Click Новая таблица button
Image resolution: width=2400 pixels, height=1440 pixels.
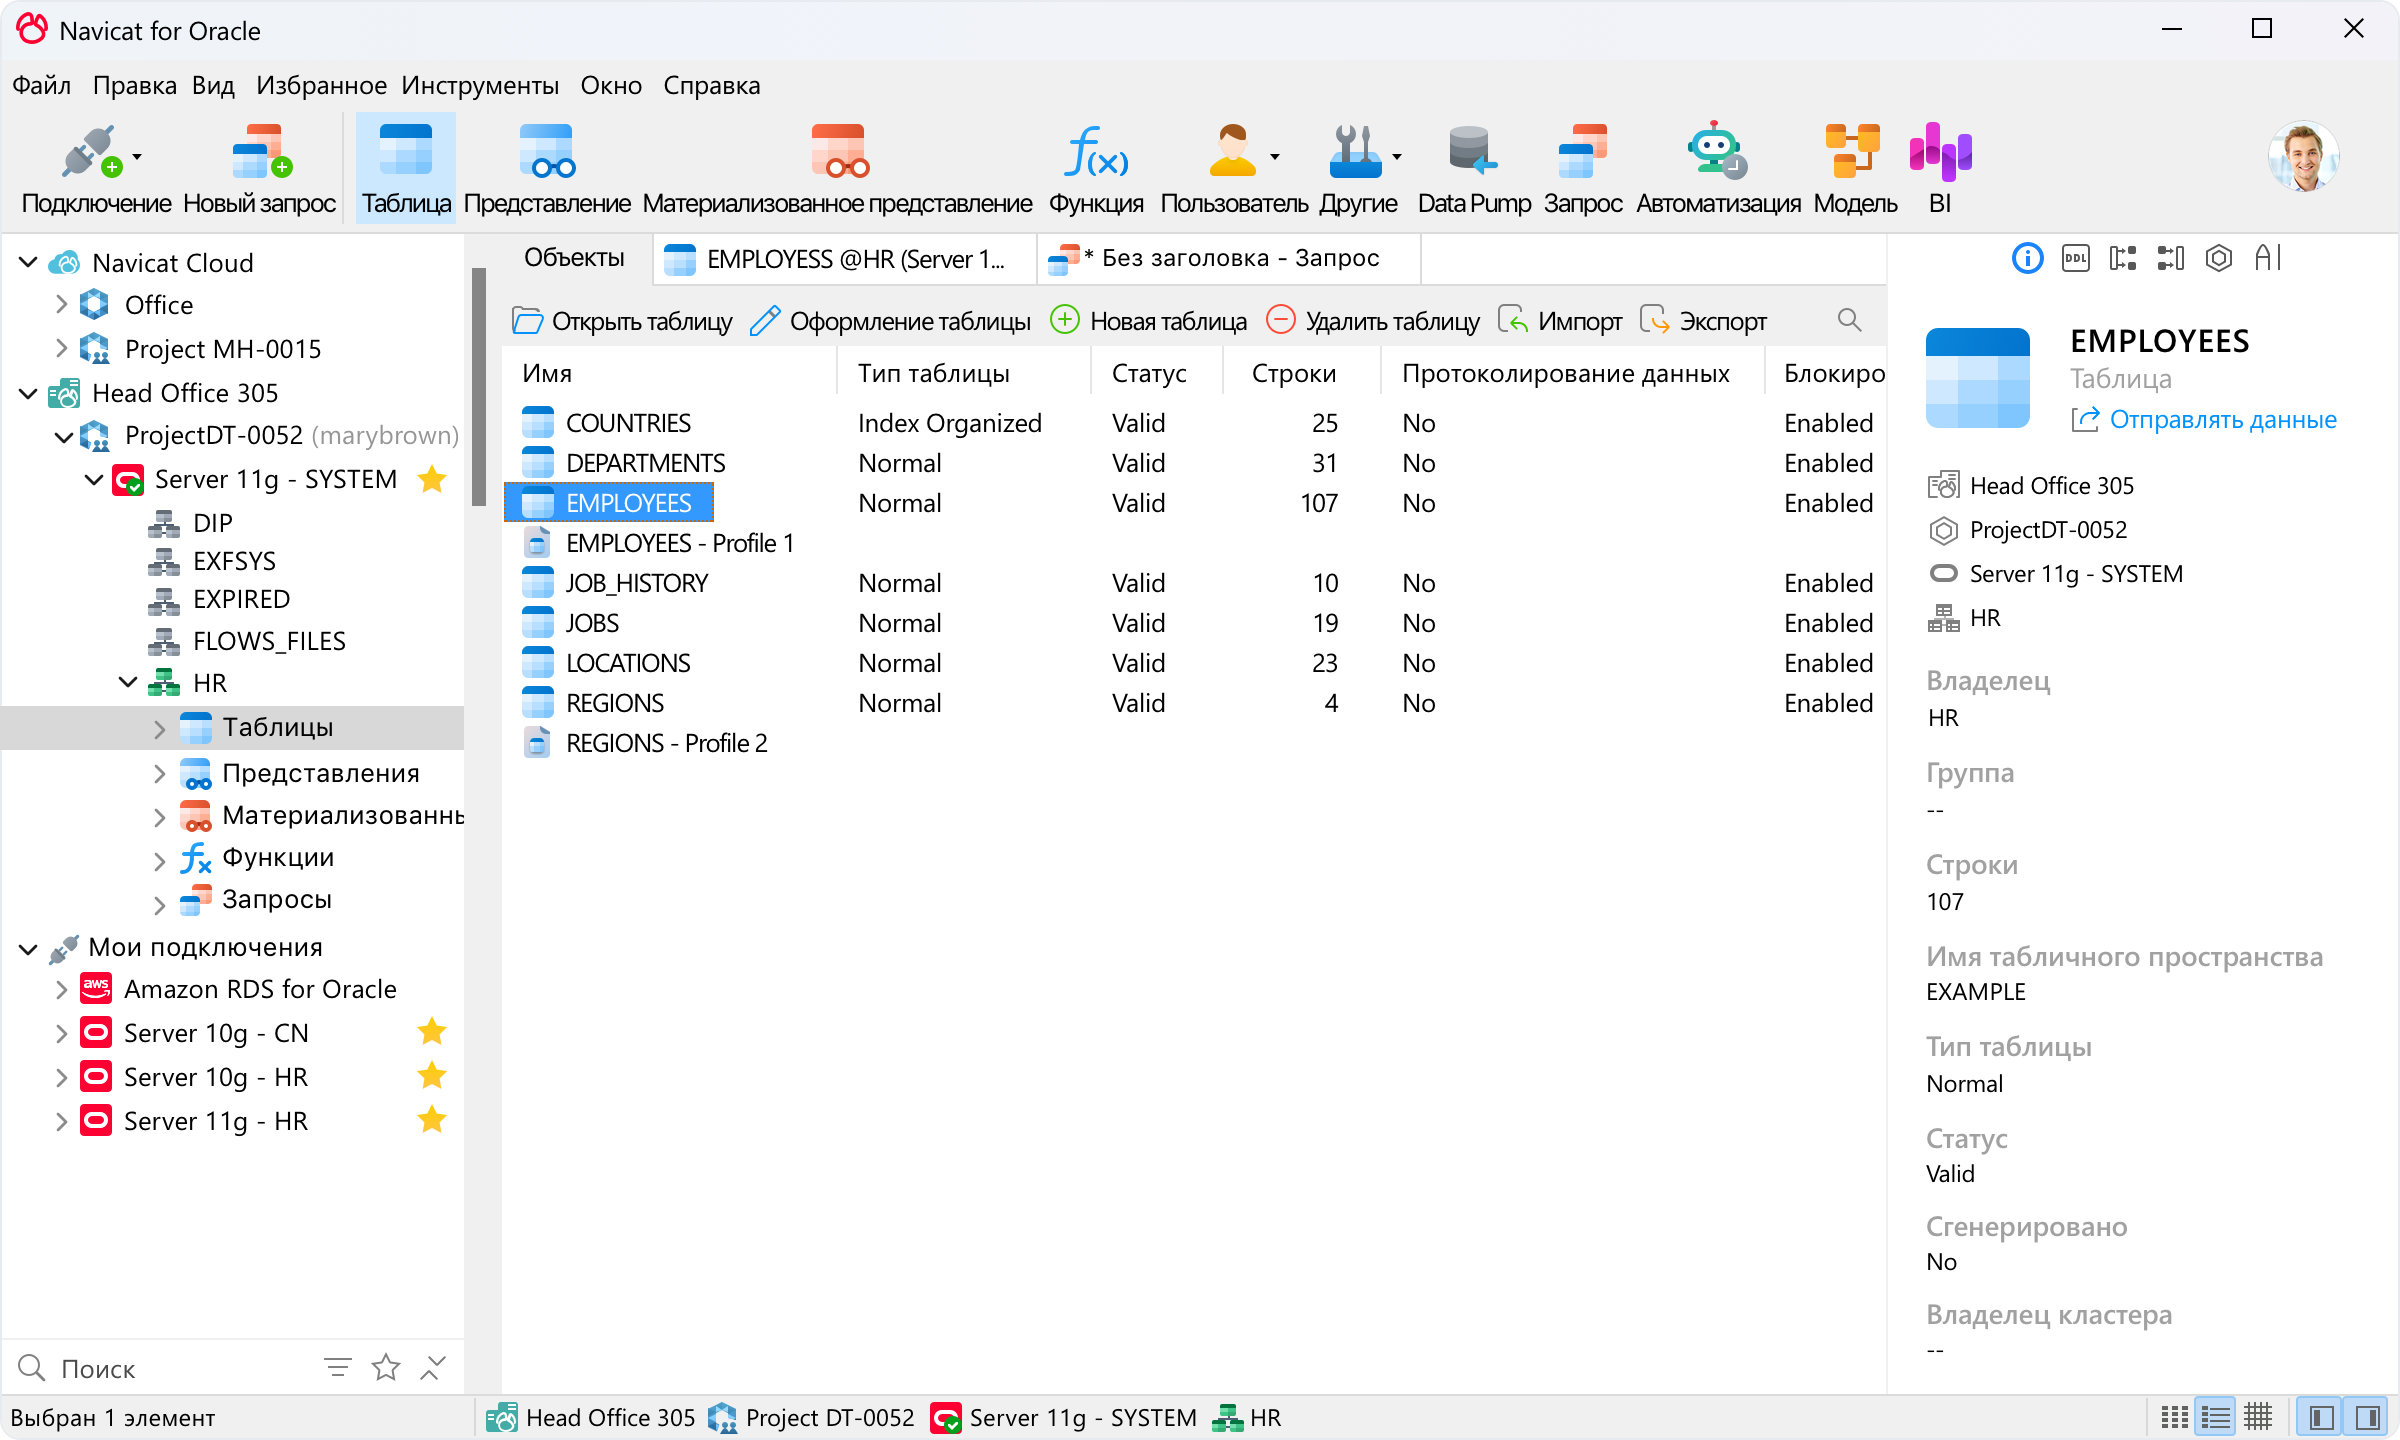pyautogui.click(x=1148, y=321)
